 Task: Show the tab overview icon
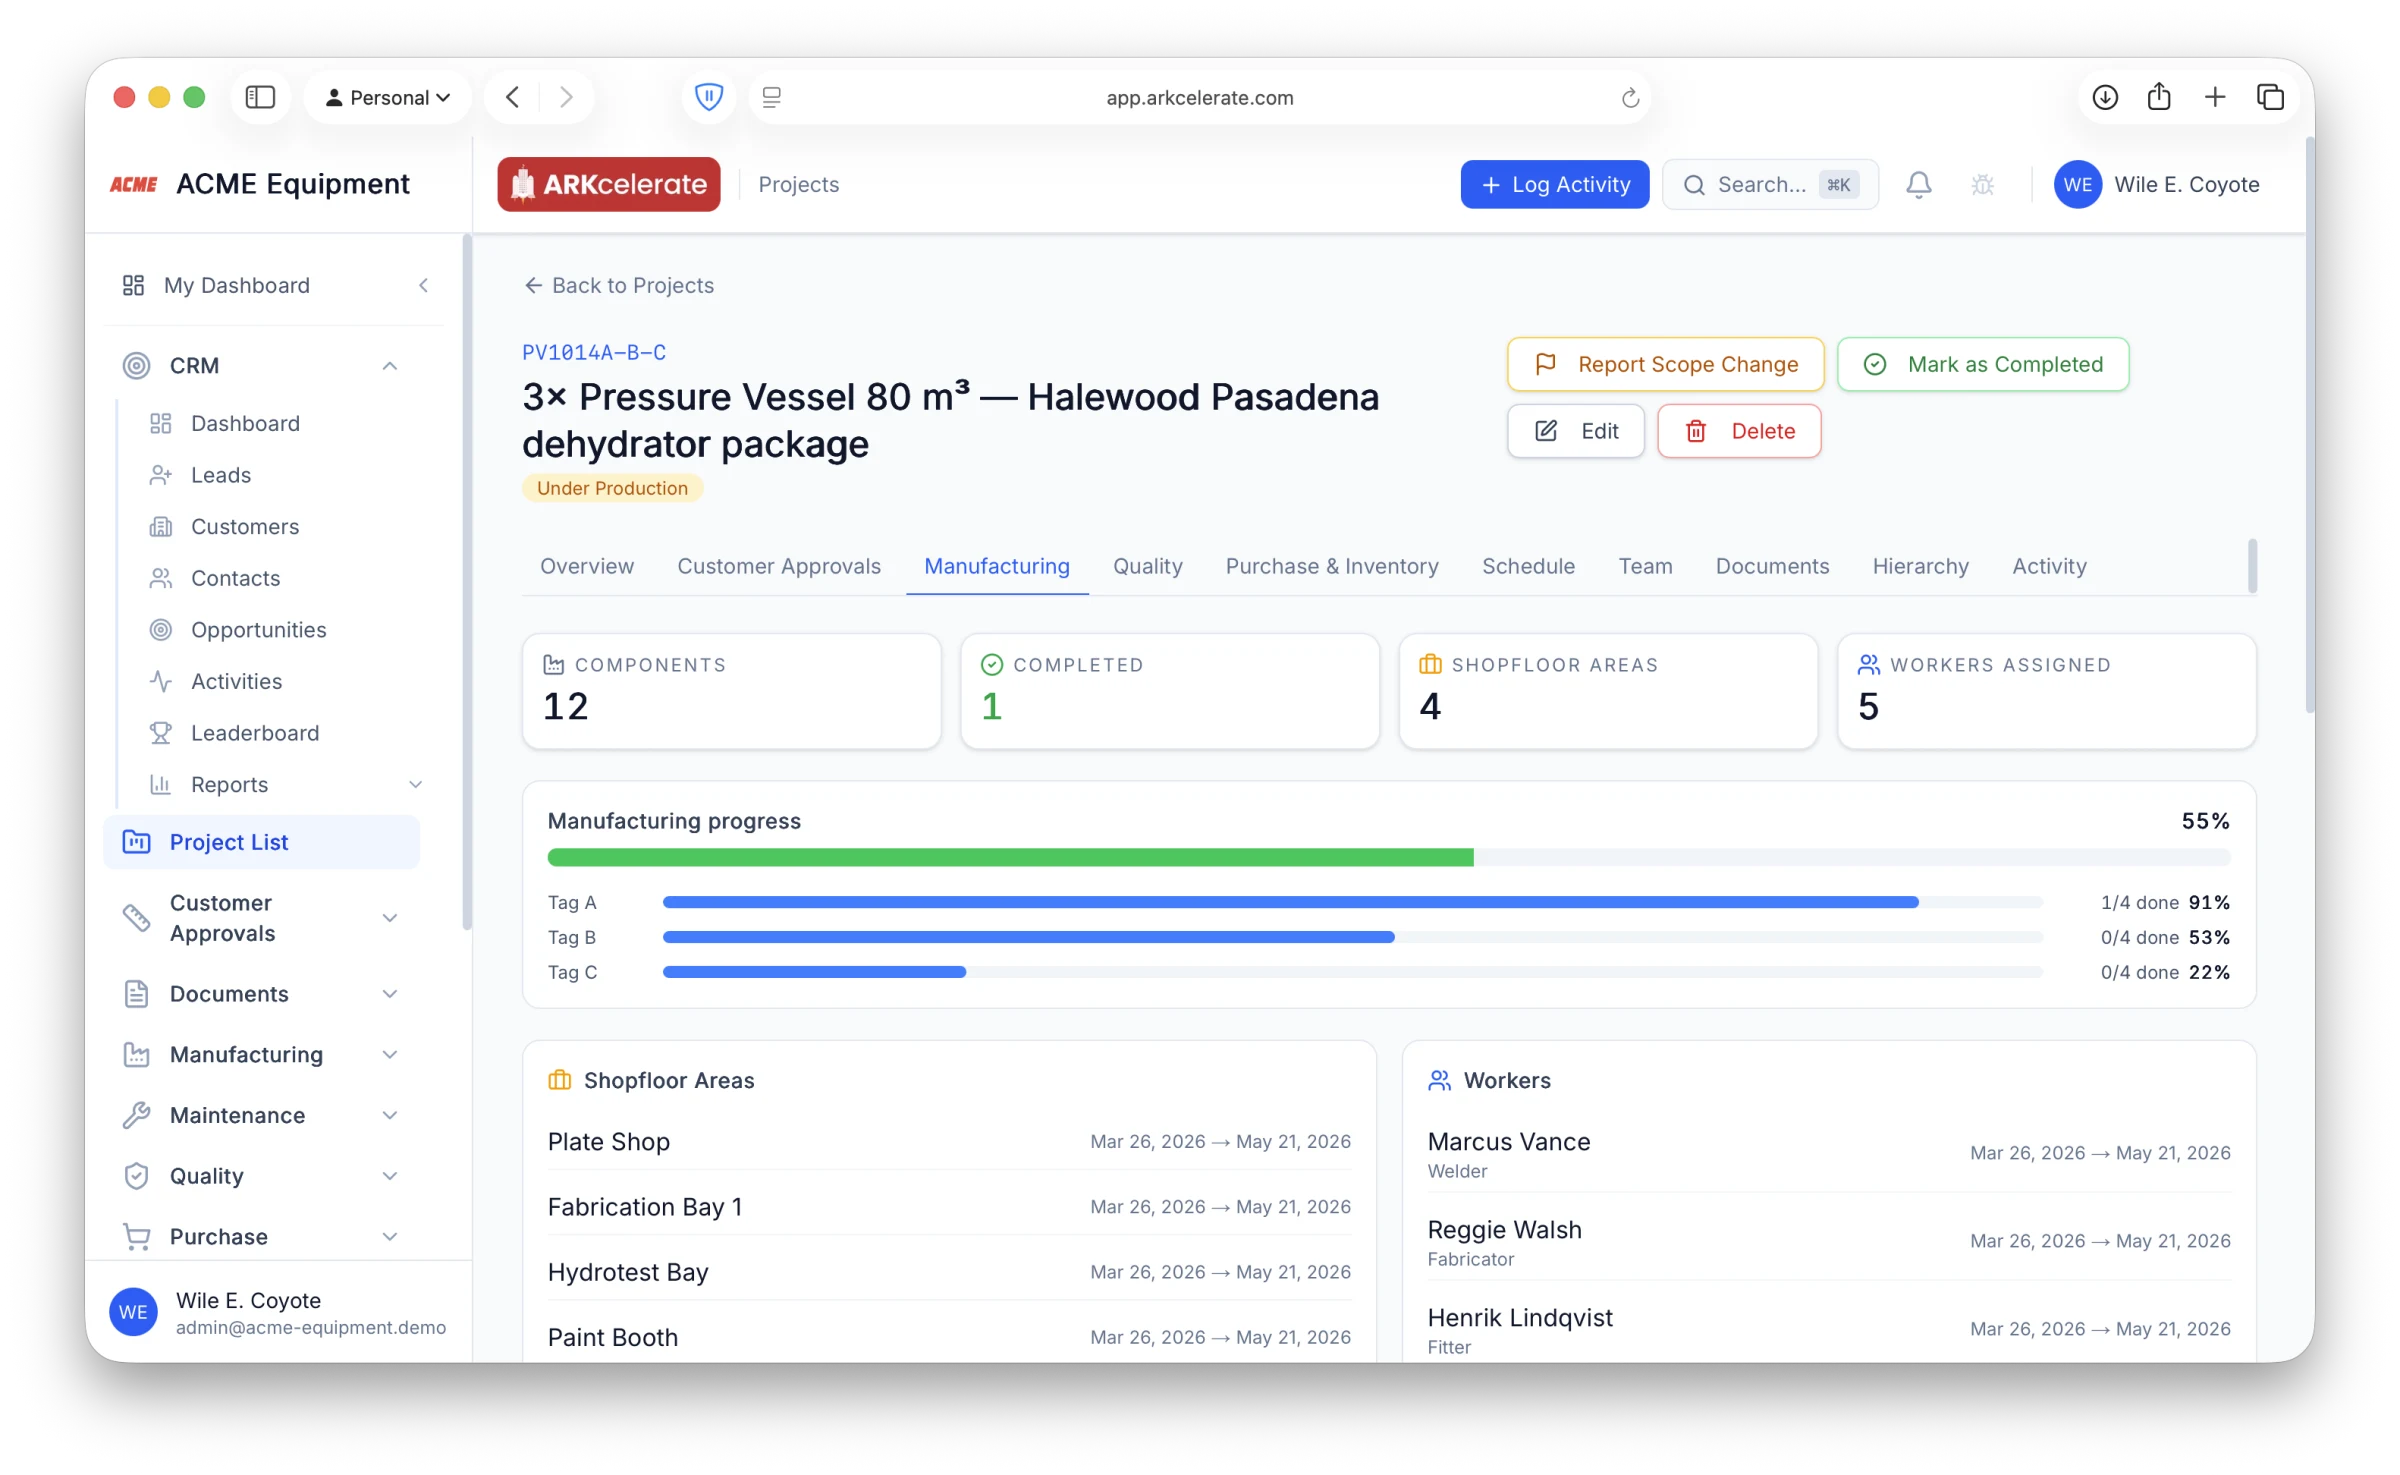pyautogui.click(x=2270, y=97)
